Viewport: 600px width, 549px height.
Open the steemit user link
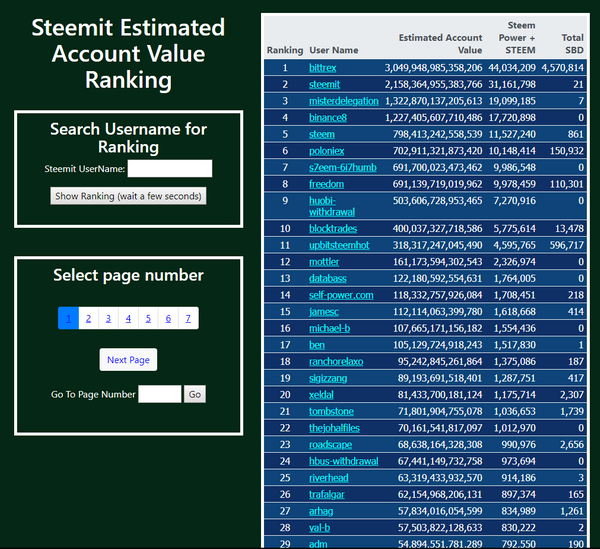point(324,84)
